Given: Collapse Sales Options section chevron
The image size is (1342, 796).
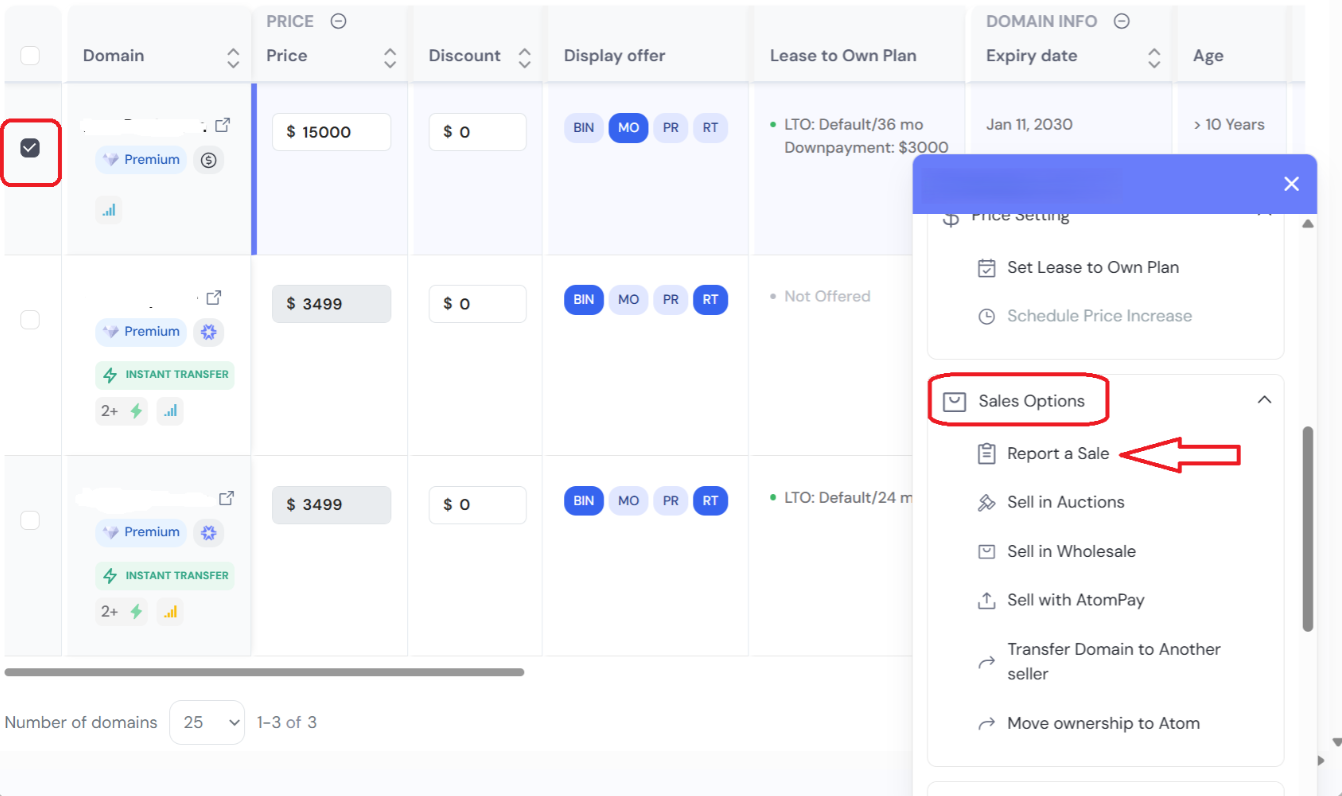Looking at the screenshot, I should pos(1264,400).
